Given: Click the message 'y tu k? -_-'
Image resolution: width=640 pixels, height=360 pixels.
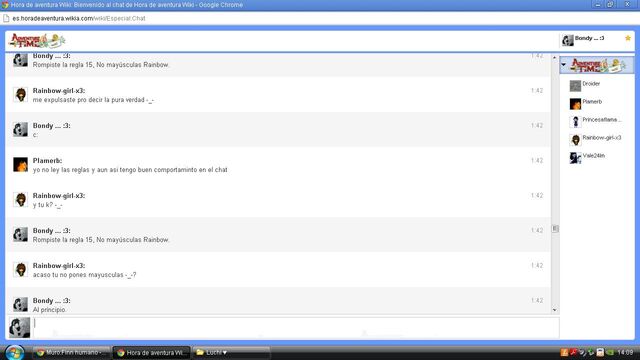Looking at the screenshot, I should (47, 205).
